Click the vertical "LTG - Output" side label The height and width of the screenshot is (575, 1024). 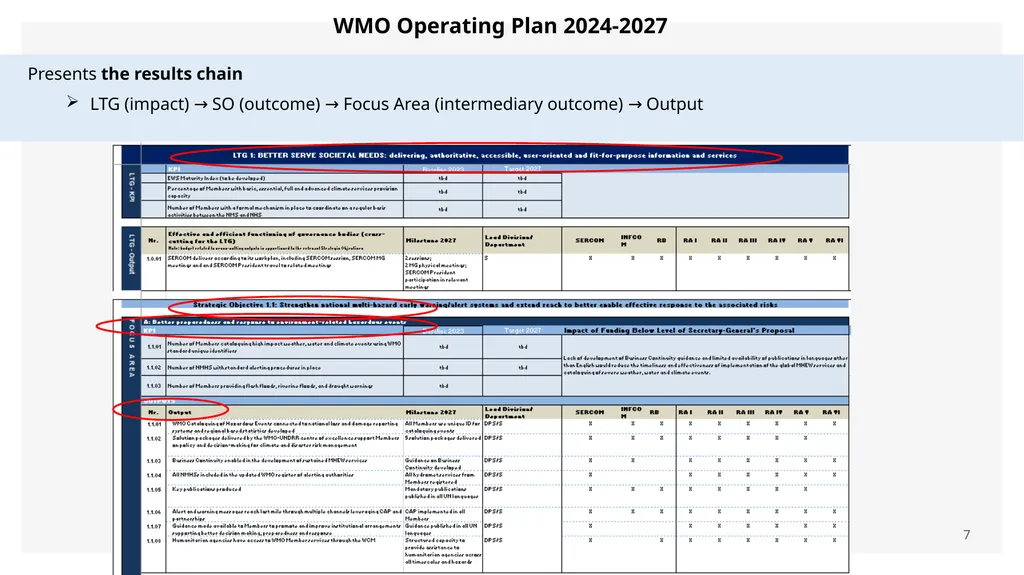coord(131,254)
